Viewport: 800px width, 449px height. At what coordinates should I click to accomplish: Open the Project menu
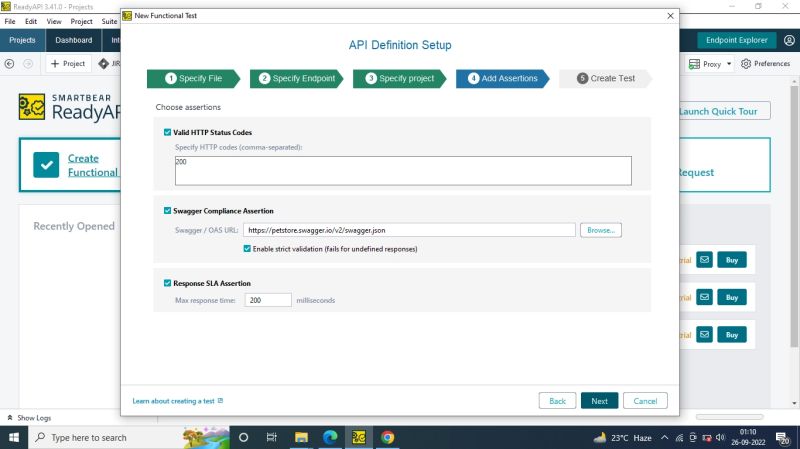(81, 21)
